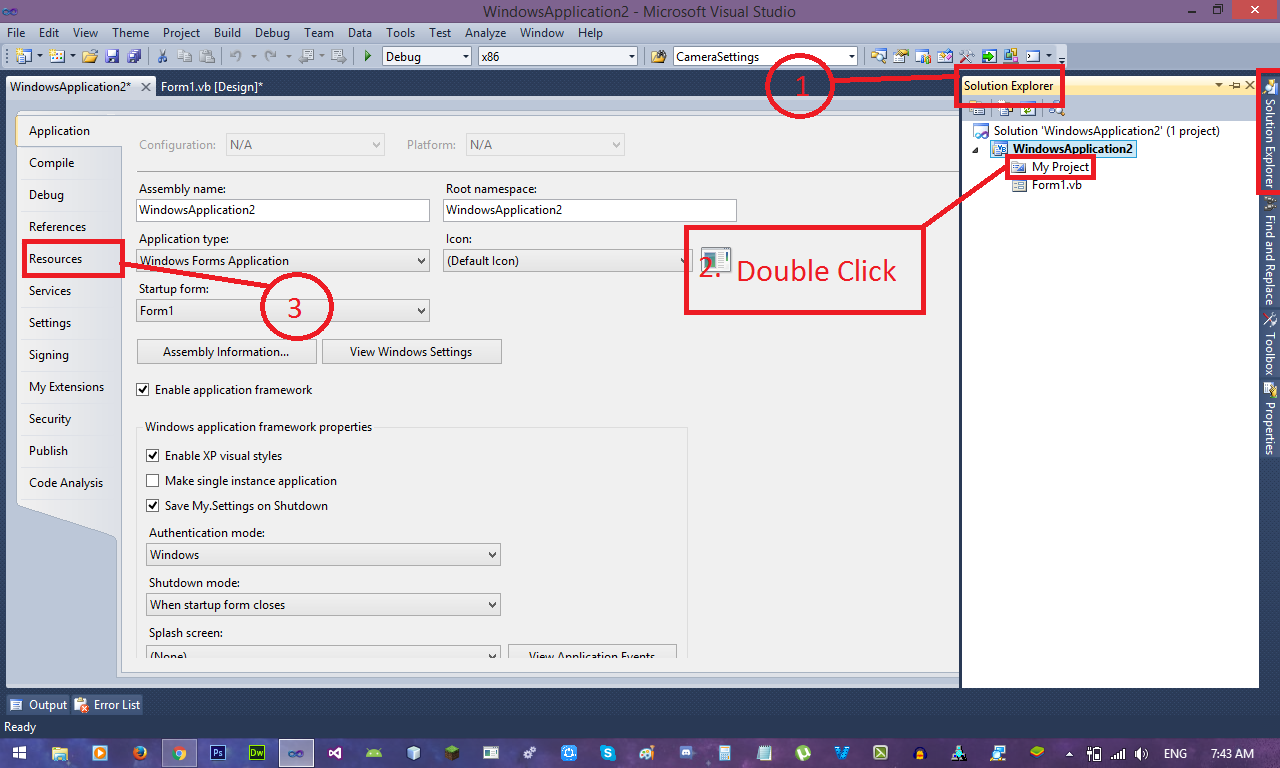Open Firefox from the taskbar
Viewport: 1280px width, 768px height.
pos(139,753)
